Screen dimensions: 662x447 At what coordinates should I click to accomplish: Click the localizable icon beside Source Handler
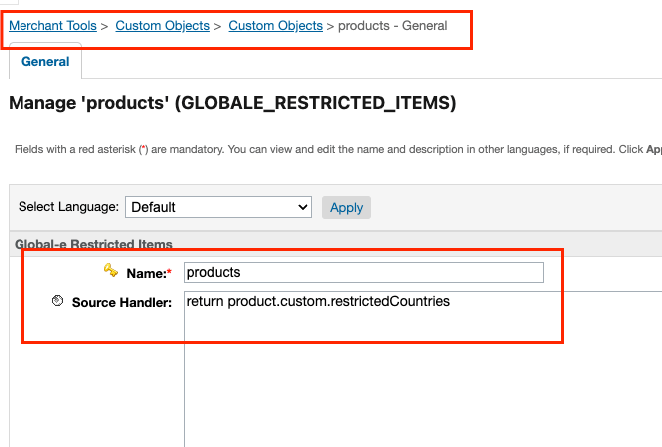[x=57, y=301]
